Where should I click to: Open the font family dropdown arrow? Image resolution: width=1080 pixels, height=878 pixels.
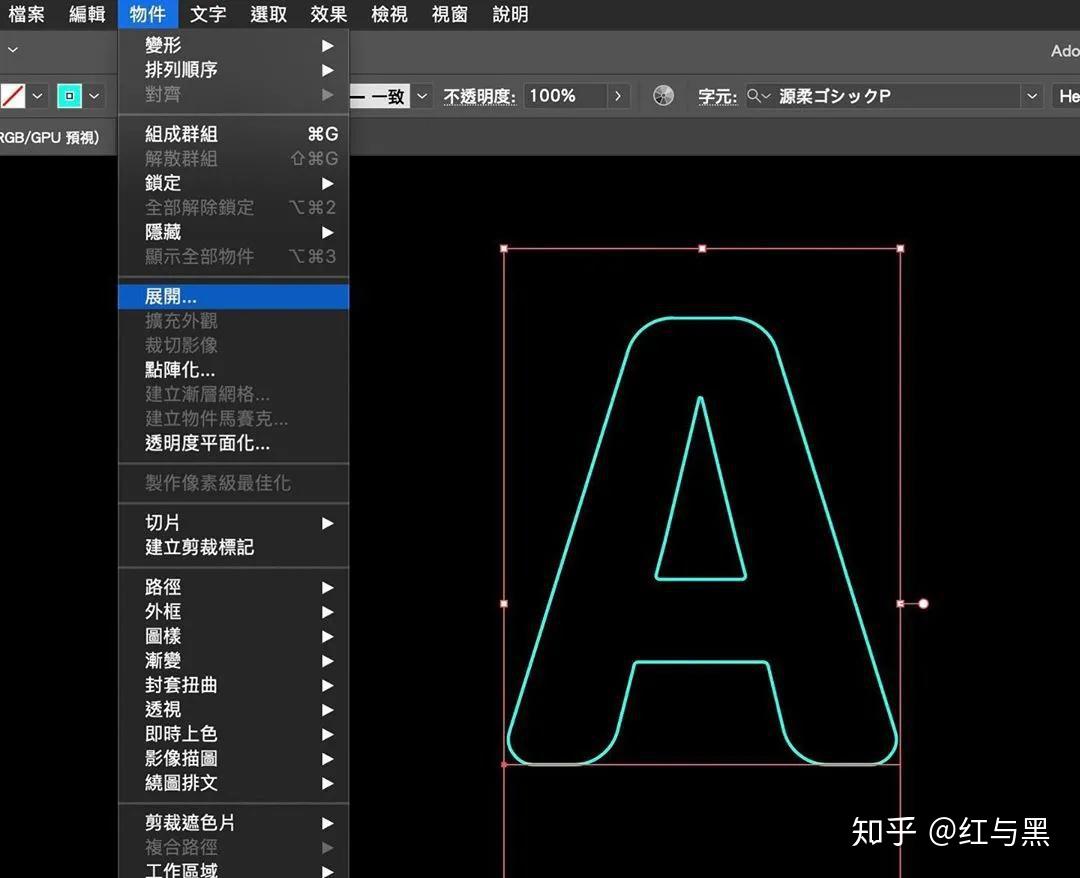coord(1032,96)
